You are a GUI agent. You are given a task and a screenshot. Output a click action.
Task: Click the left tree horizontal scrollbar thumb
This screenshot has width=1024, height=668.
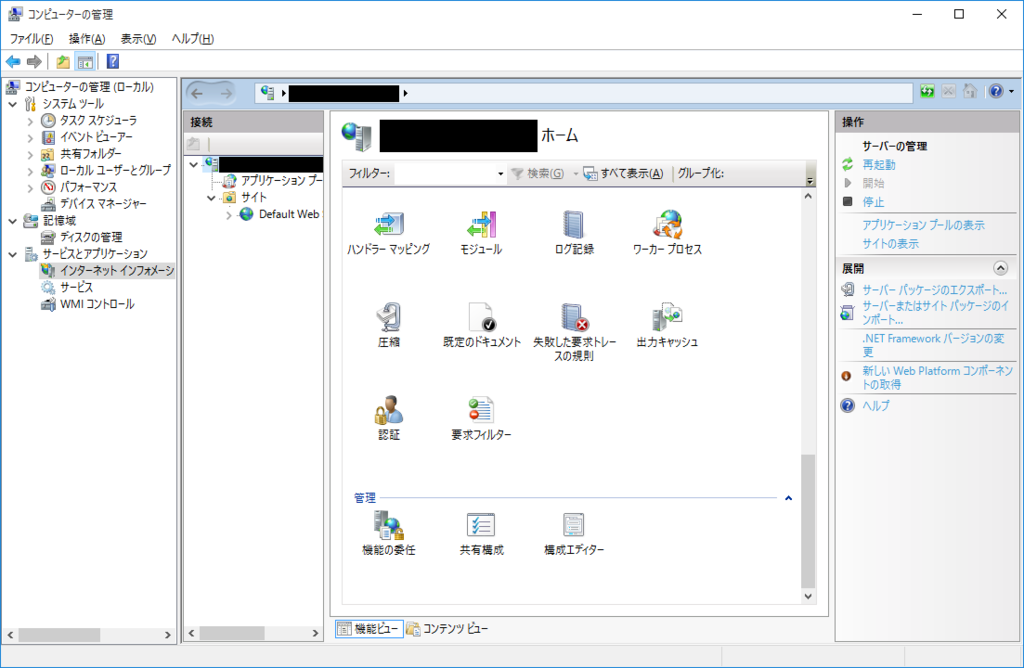point(59,635)
